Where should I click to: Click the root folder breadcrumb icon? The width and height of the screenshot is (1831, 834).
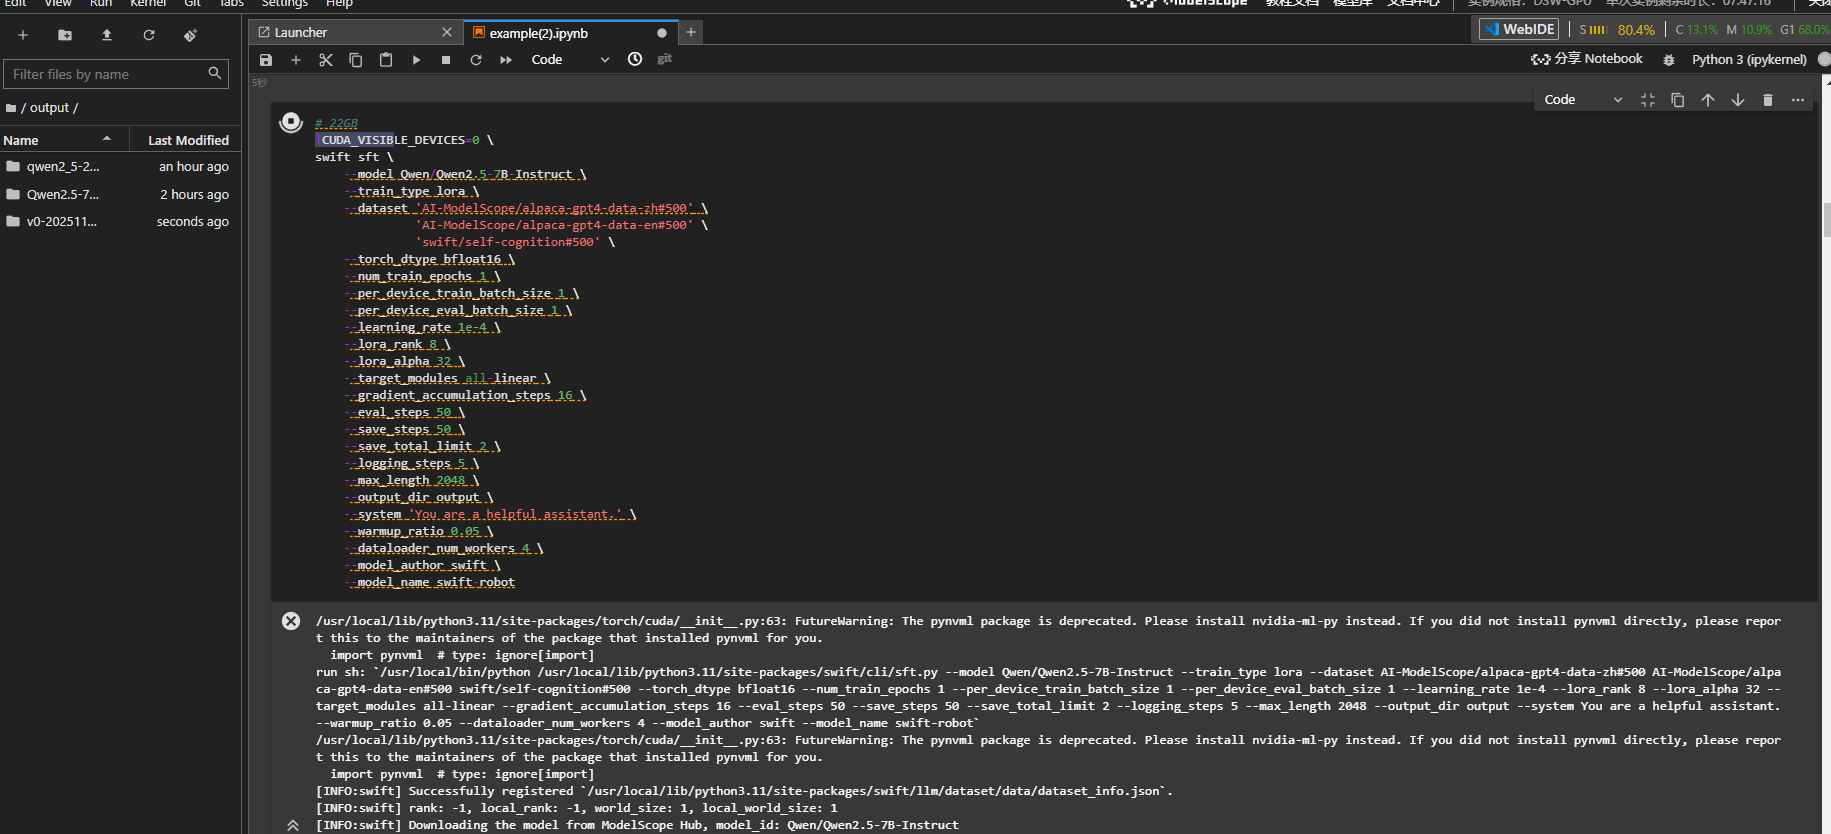tap(11, 108)
